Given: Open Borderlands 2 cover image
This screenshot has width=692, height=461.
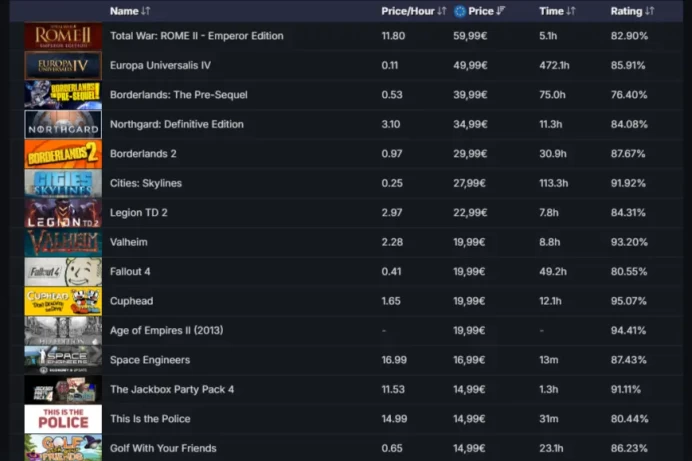Looking at the screenshot, I should point(63,154).
